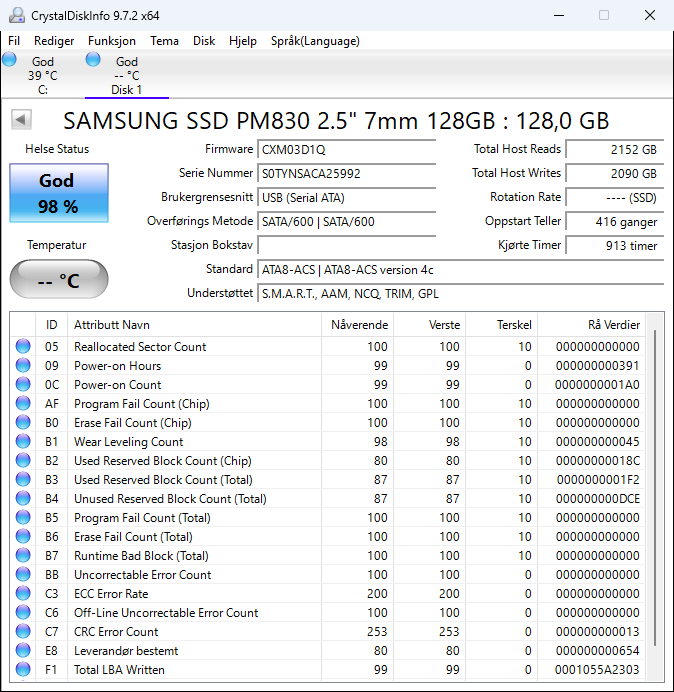Click the CRC Error Count attribute name
674x692 pixels.
116,632
